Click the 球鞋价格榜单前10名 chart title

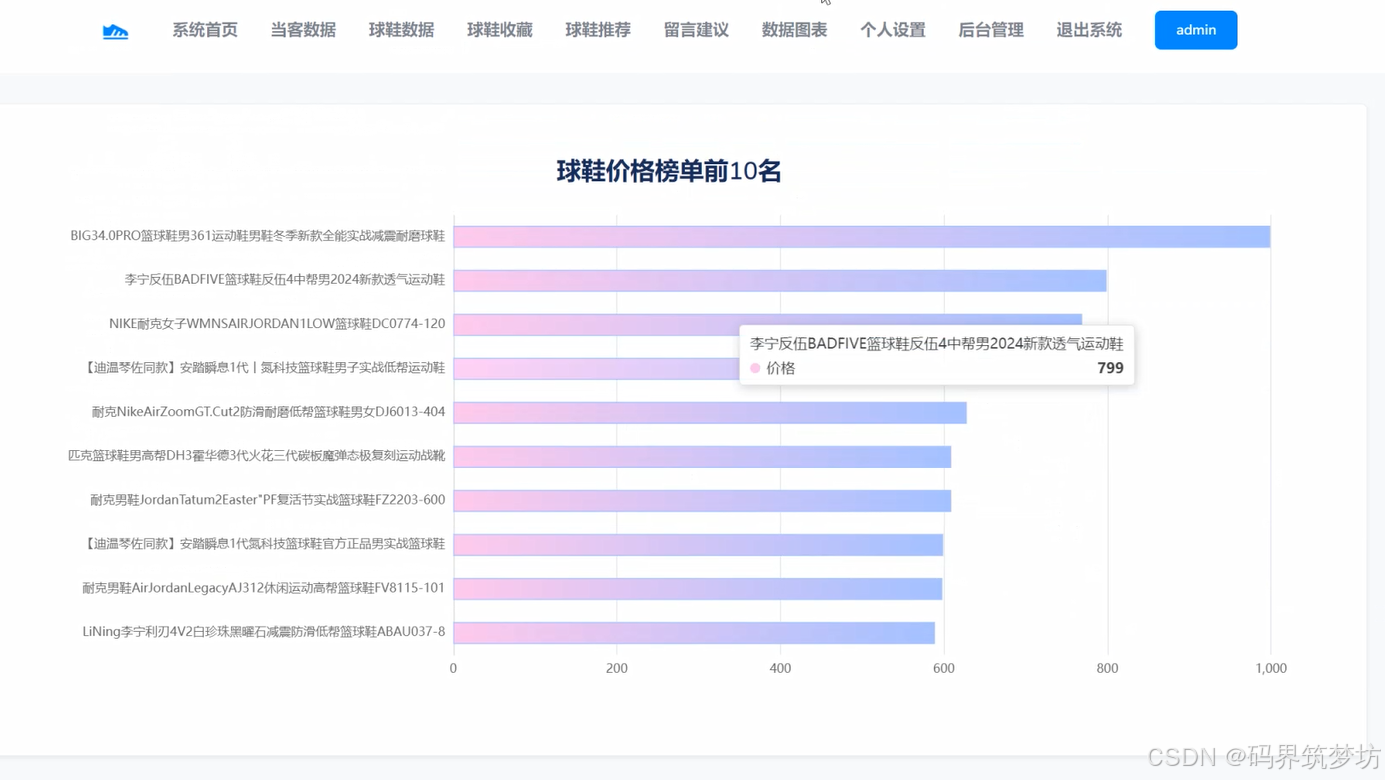coord(669,171)
